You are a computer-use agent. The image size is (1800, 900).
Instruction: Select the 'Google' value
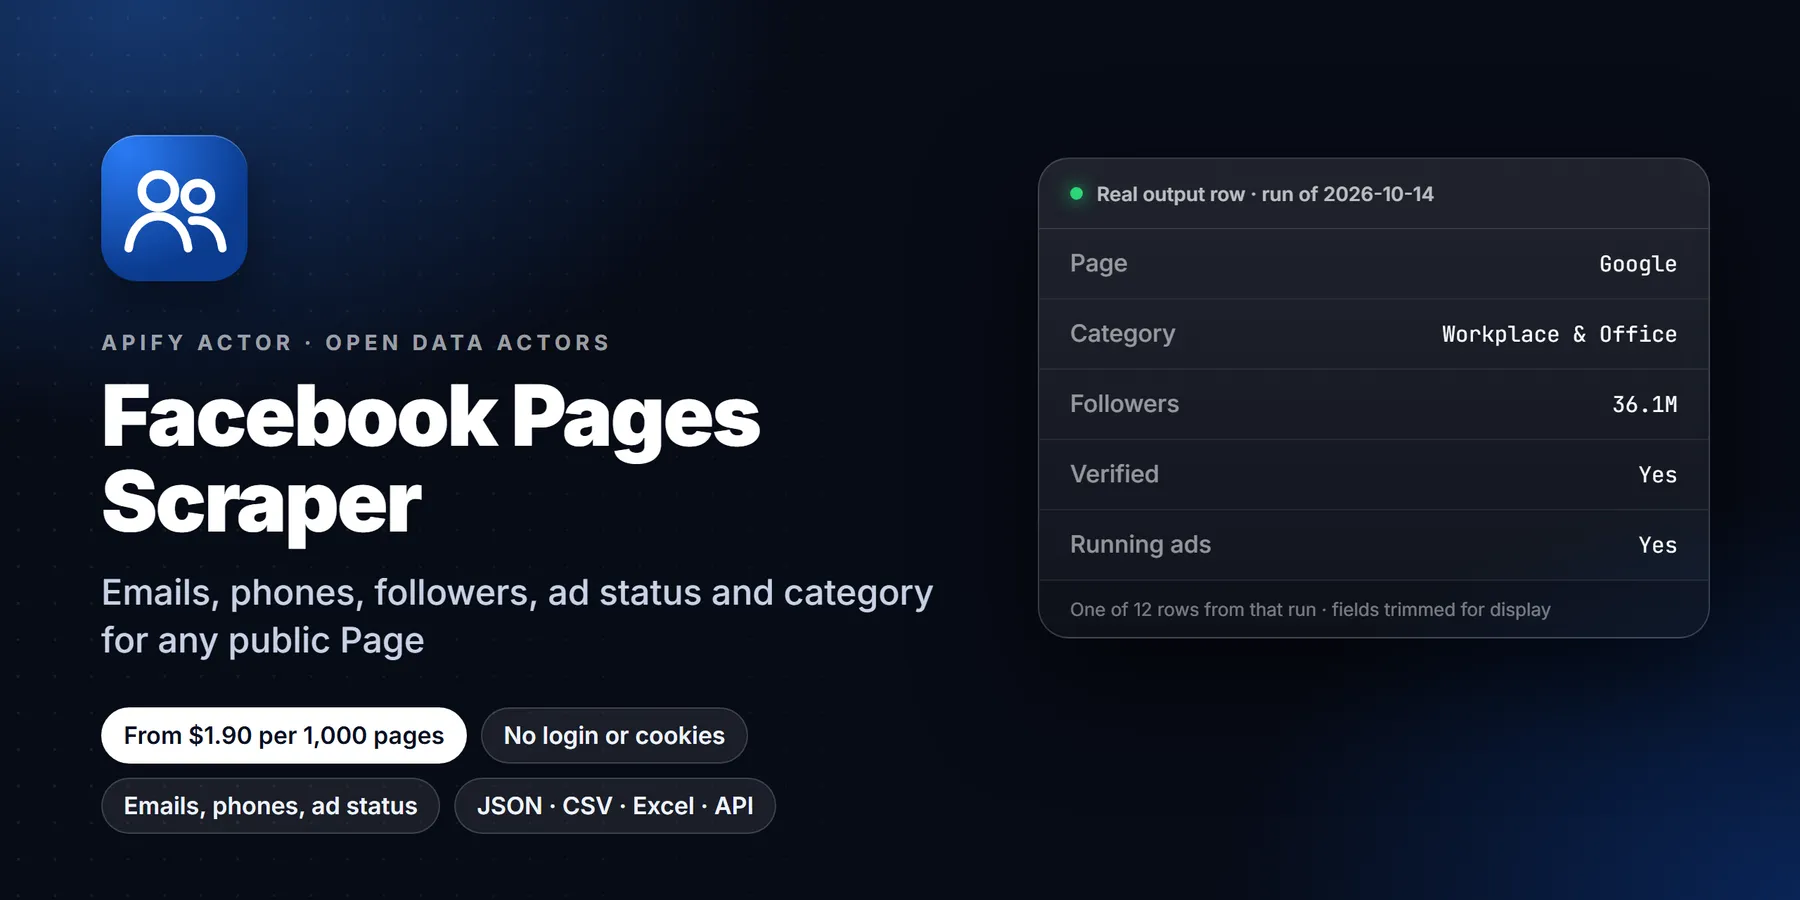[x=1638, y=264]
